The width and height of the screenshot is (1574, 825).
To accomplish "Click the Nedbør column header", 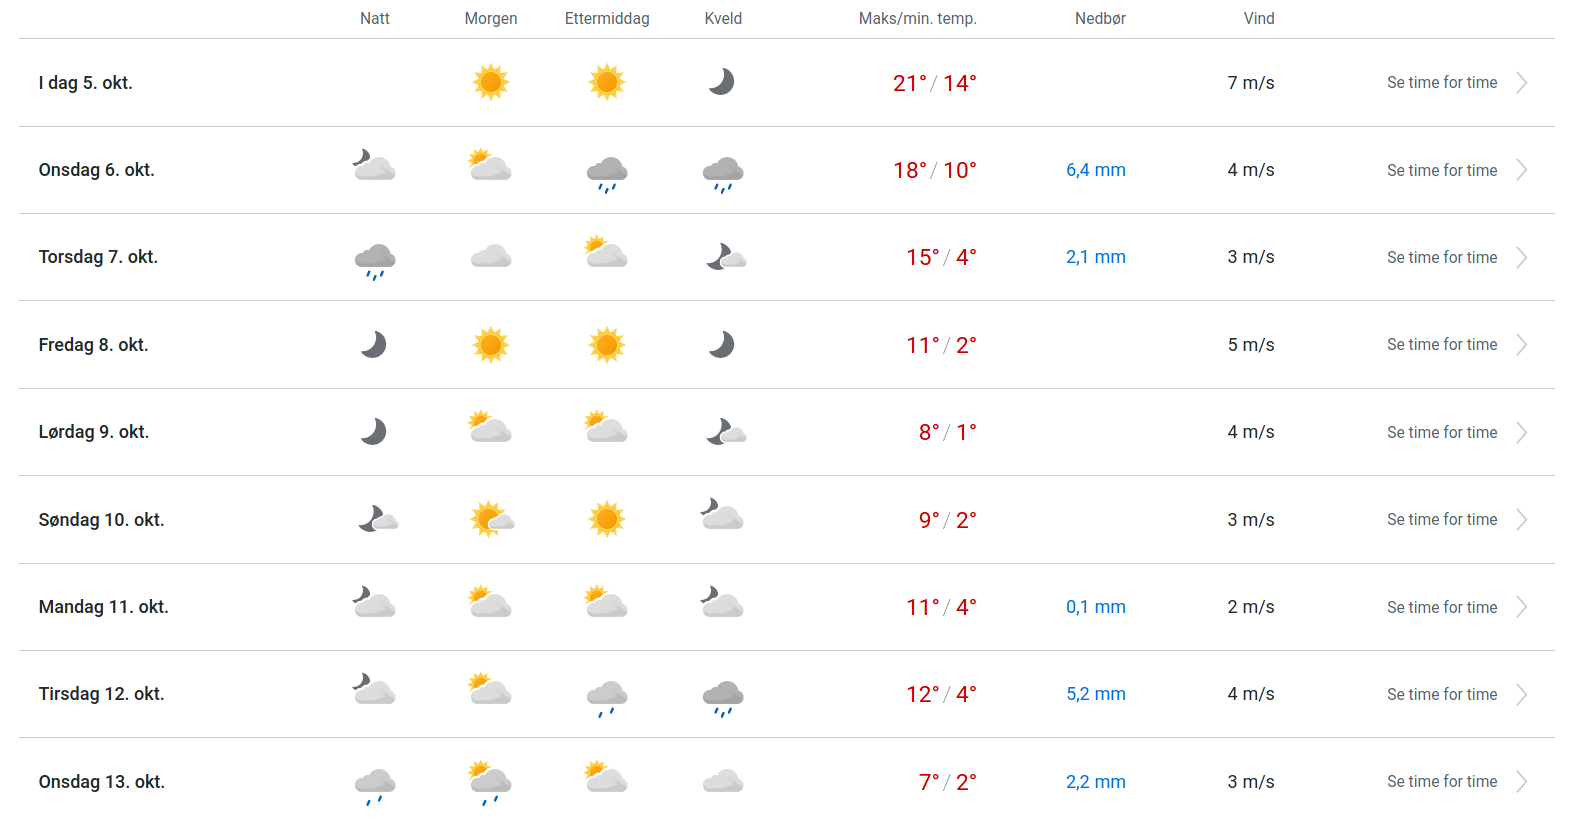I will point(1100,18).
